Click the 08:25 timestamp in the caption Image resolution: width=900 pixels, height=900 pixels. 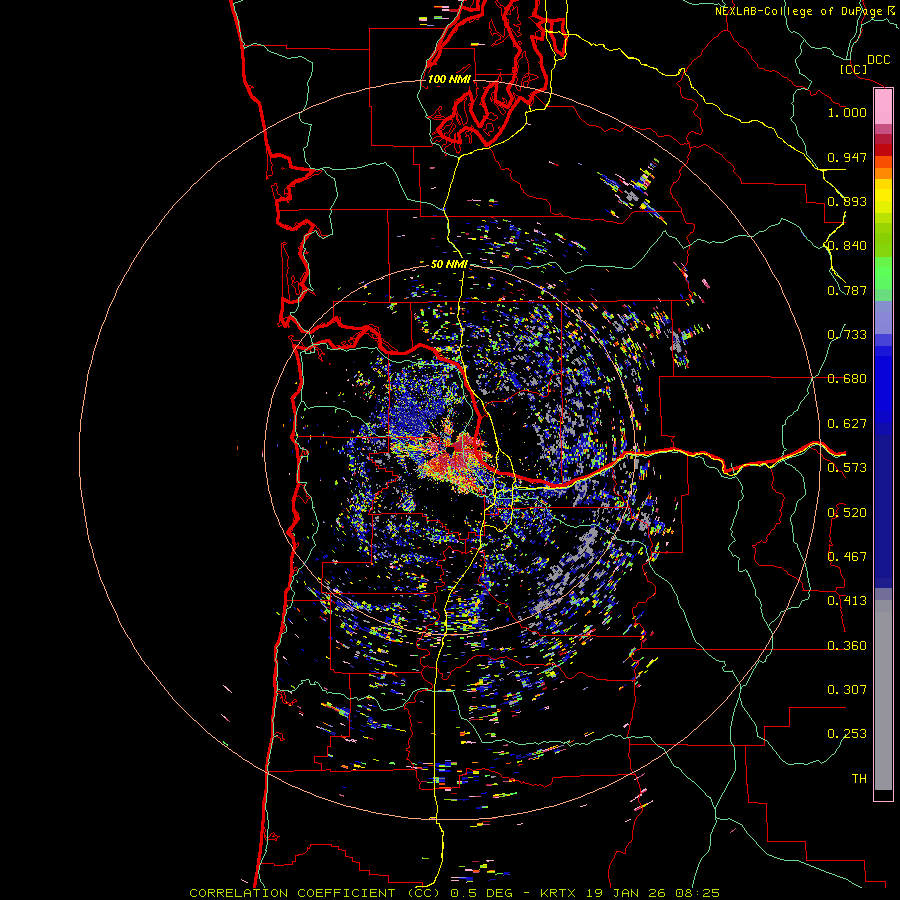pos(698,893)
